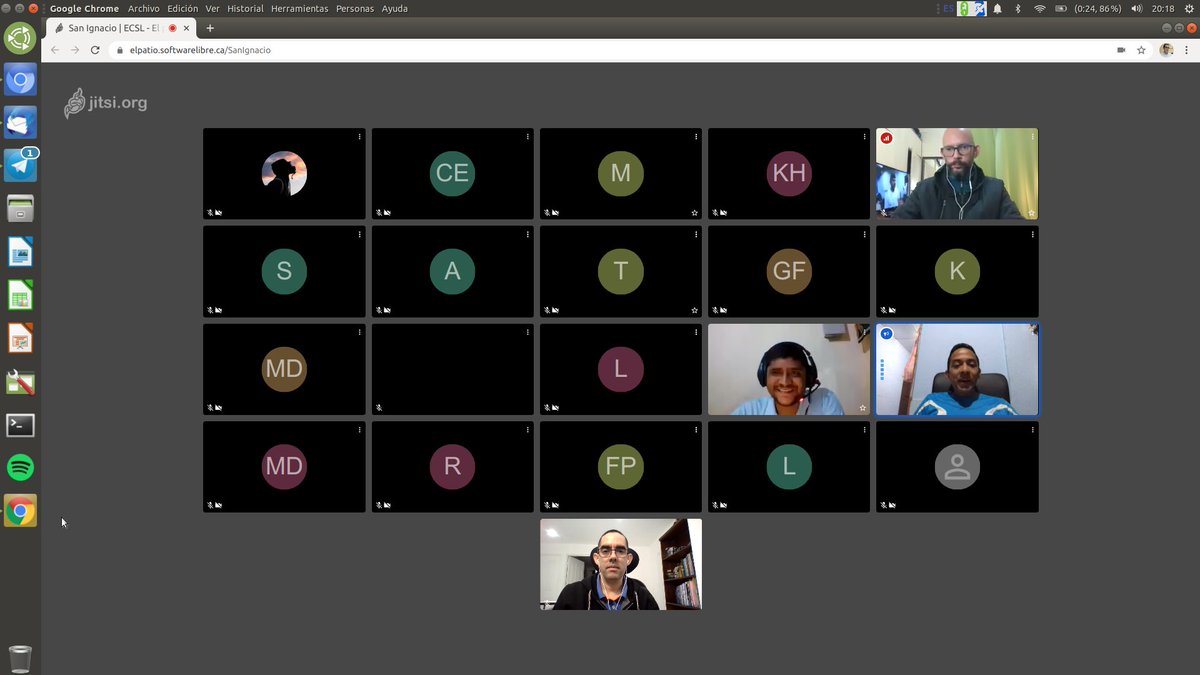Screen dimensions: 1200x675
Task: Launch LibreOffice Writer from the dock
Action: coord(20,252)
